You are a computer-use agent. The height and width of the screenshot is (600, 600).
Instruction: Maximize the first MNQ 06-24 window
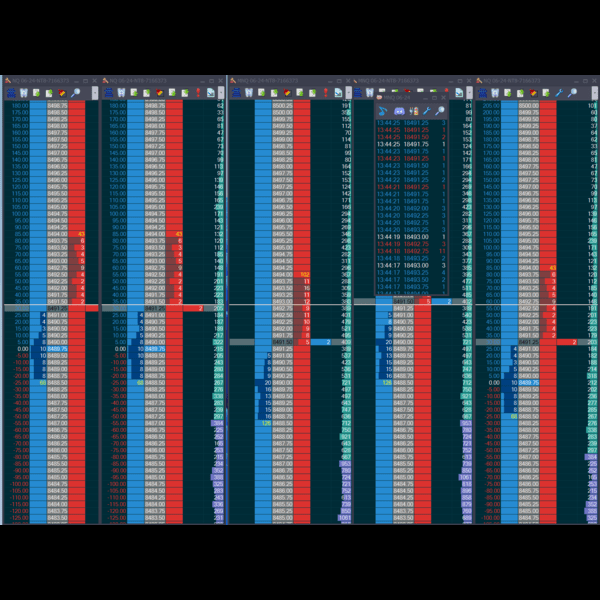339,81
